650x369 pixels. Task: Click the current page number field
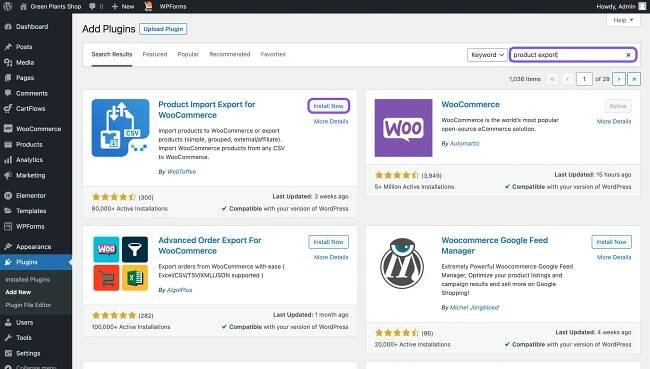pos(584,79)
